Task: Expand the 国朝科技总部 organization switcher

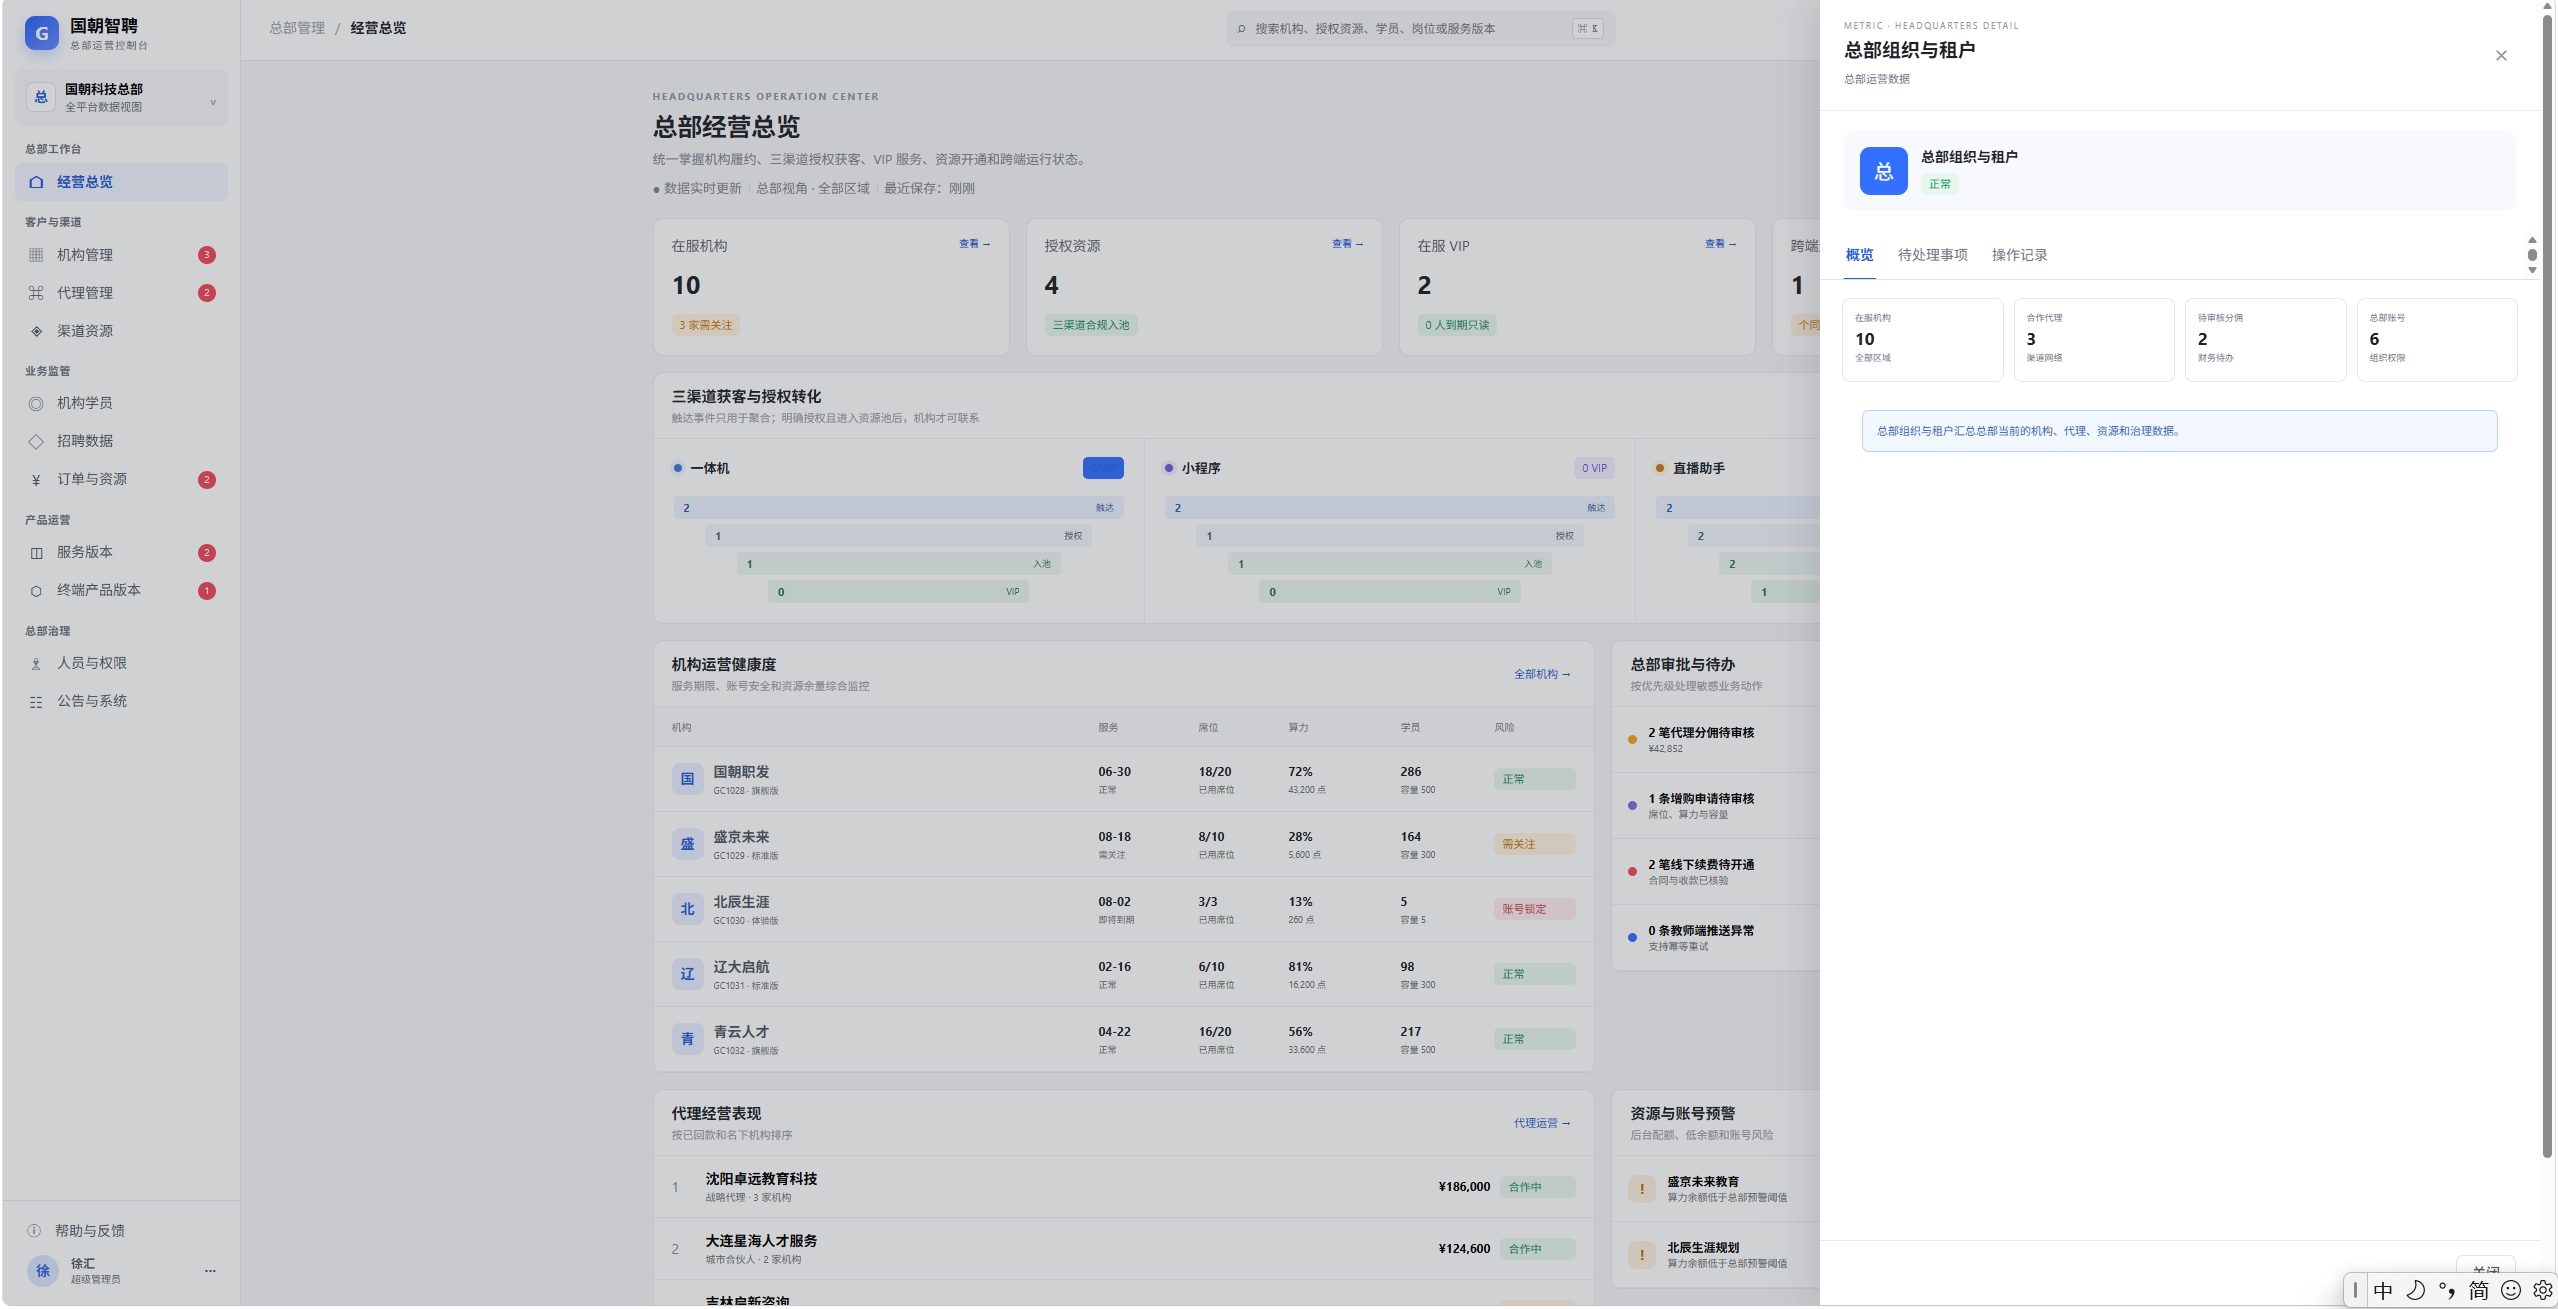Action: (x=122, y=98)
